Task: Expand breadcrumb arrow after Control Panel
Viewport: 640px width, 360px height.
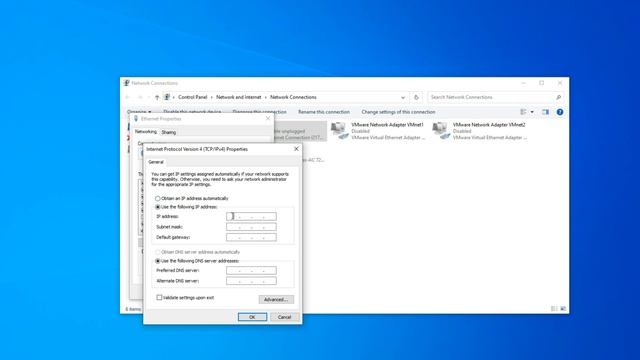Action: click(211, 97)
